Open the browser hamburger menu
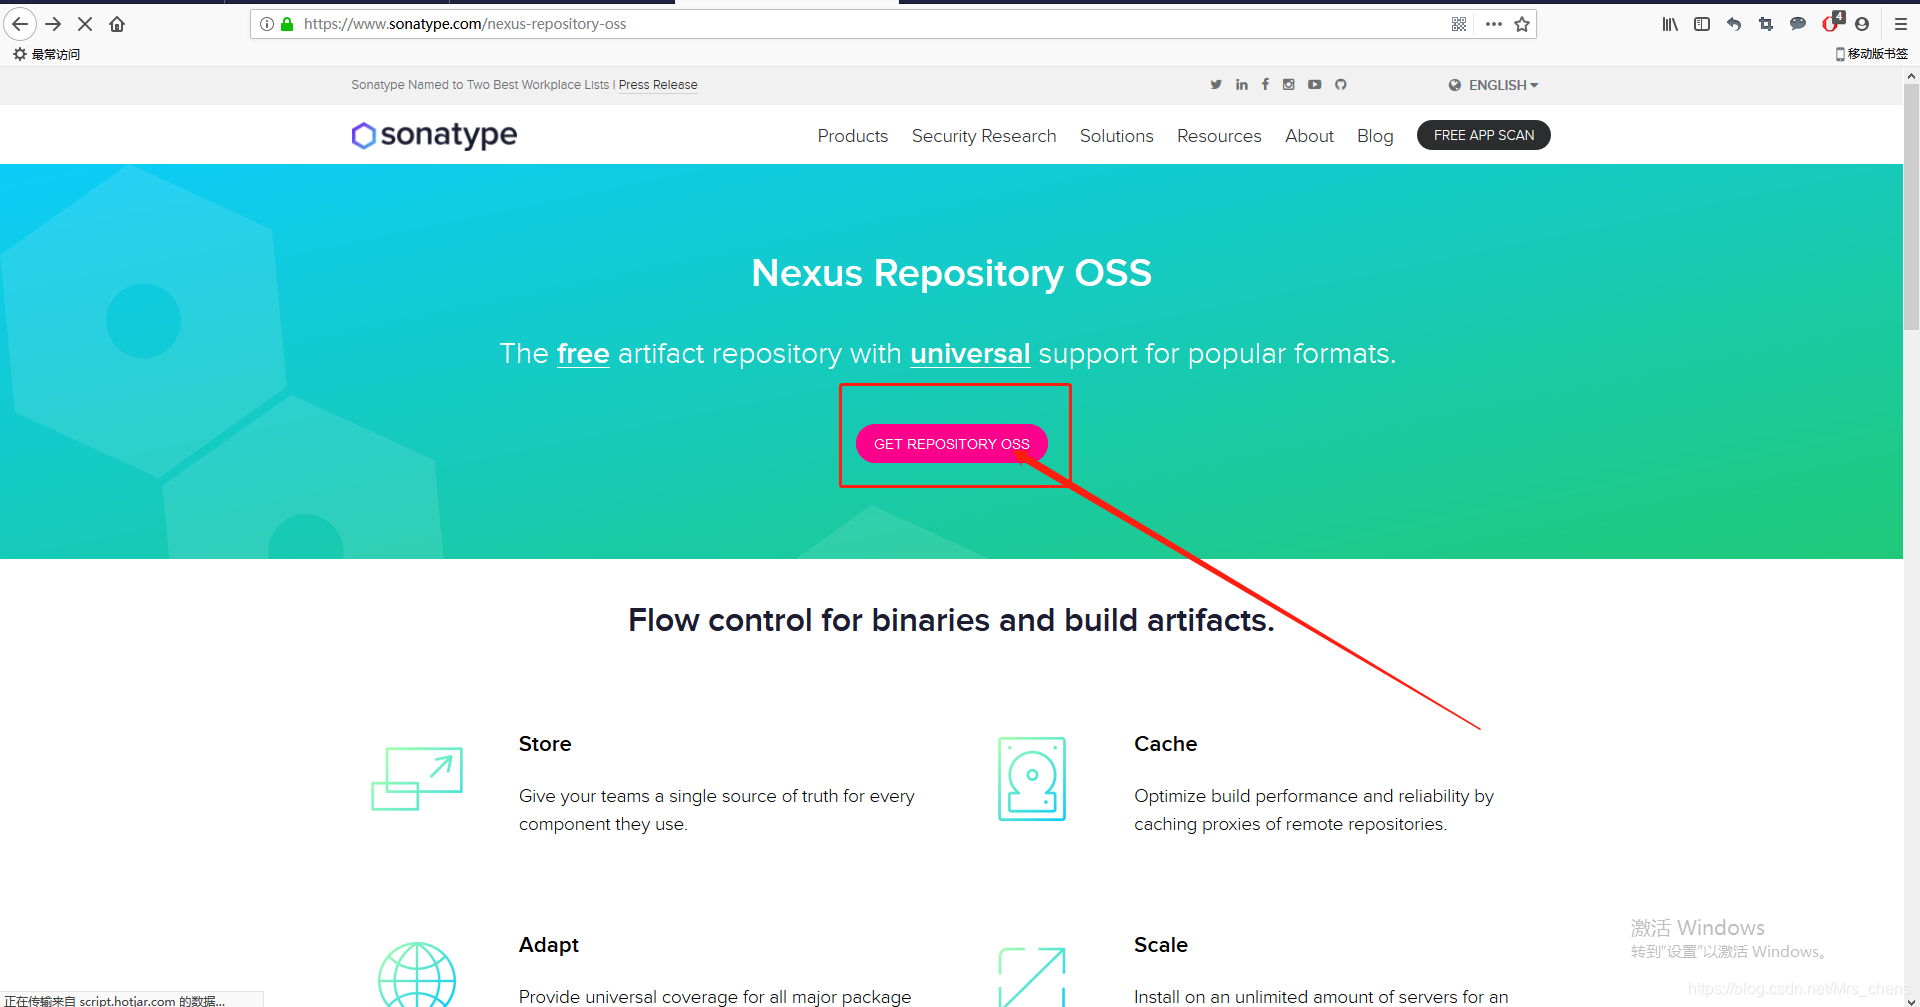 pos(1901,24)
